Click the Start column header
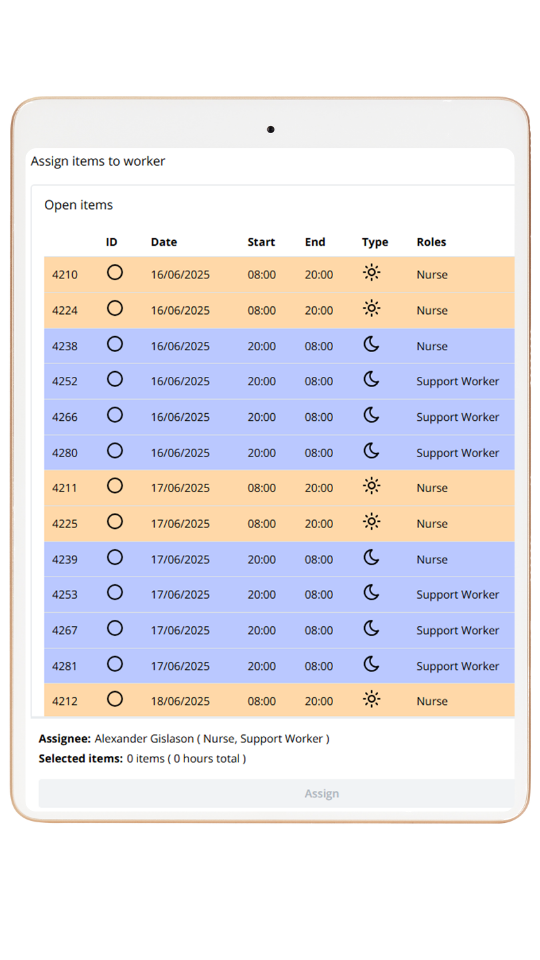 click(x=261, y=242)
